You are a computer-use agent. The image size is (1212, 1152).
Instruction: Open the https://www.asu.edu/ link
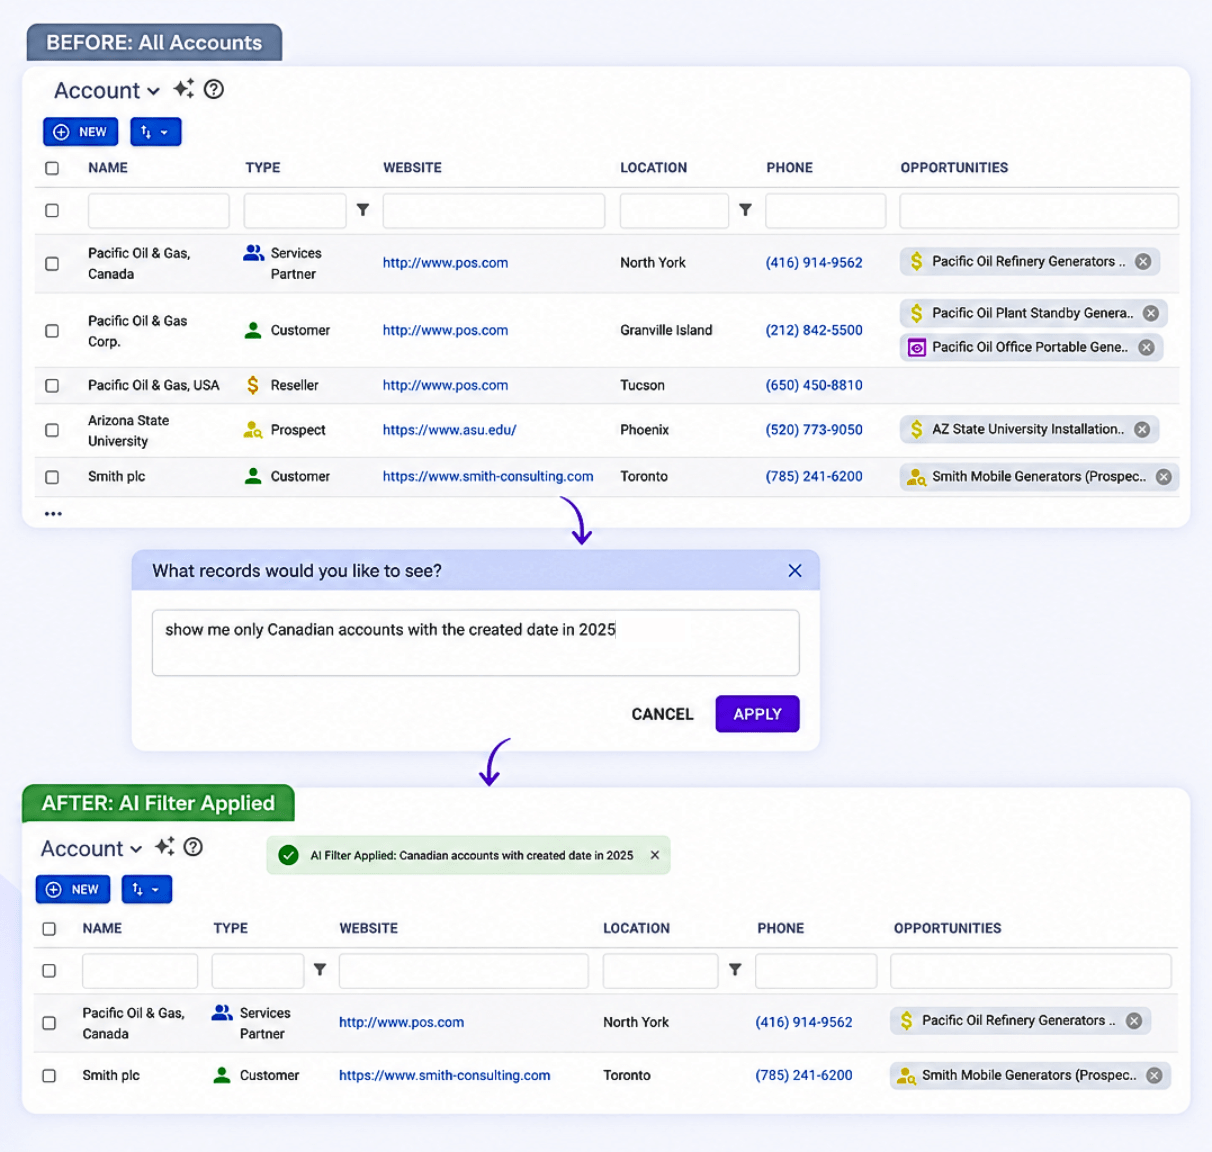click(449, 430)
